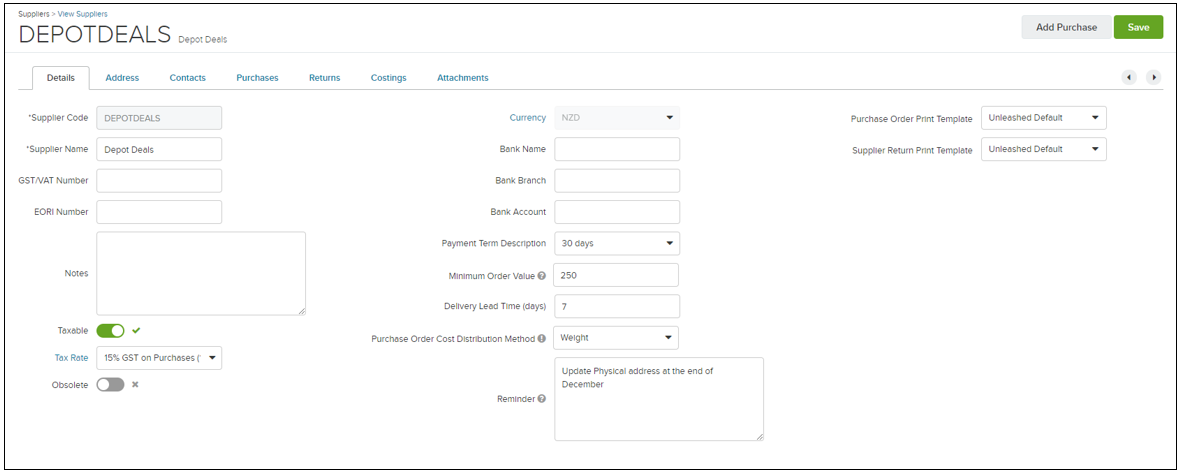Click the GST/VAT Number field
1179x471 pixels.
pyautogui.click(x=159, y=181)
